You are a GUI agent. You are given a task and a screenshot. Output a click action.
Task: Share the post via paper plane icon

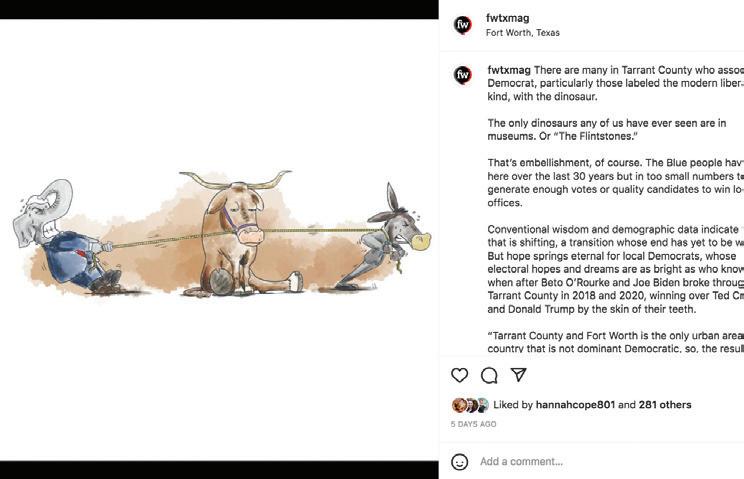click(518, 375)
